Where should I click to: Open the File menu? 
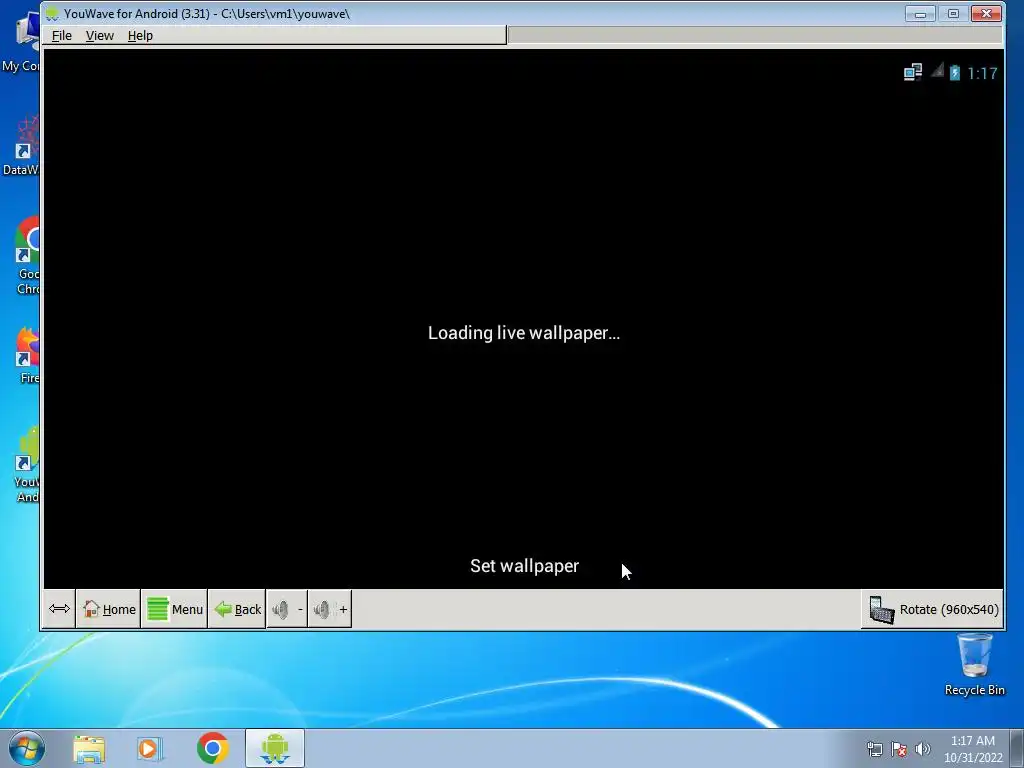pyautogui.click(x=61, y=35)
